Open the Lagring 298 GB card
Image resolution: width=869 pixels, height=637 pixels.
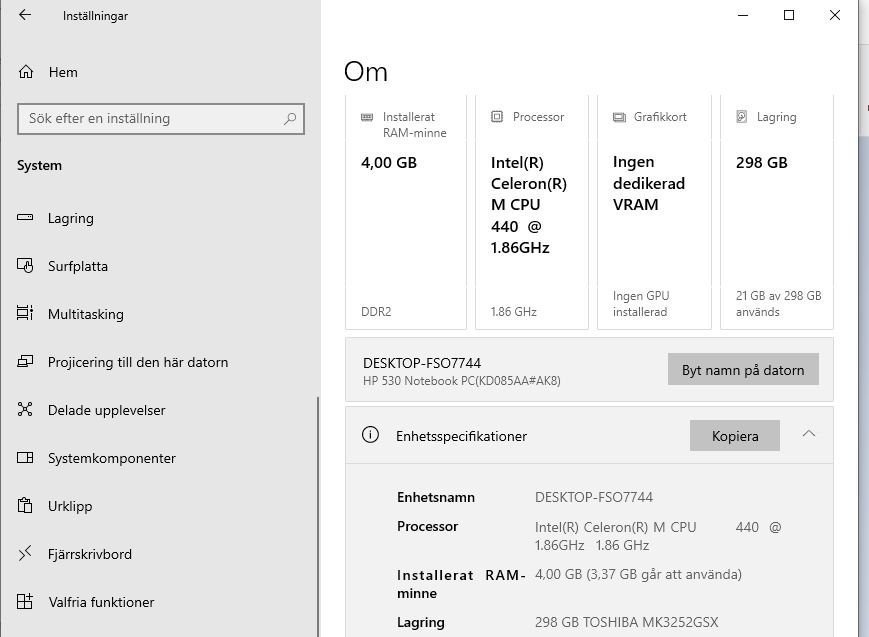point(777,213)
